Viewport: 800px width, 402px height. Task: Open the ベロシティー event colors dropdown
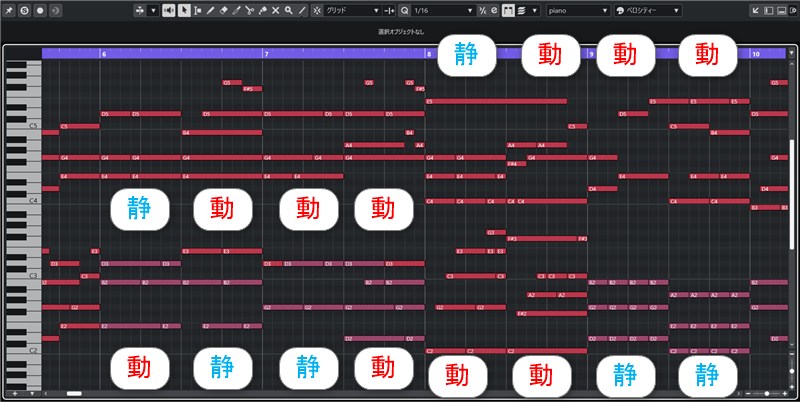[647, 10]
